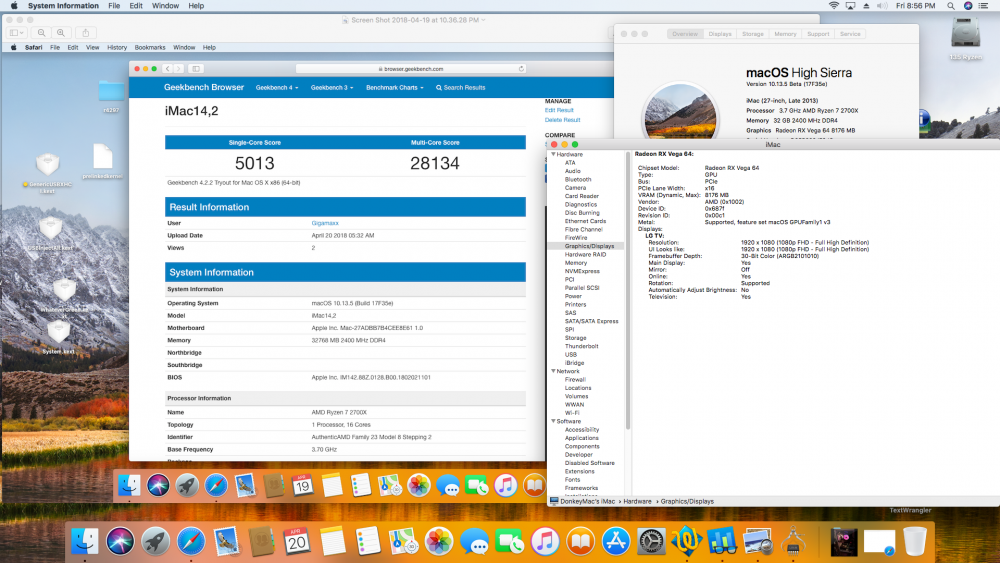Open the Edit menu of System Information
The image size is (1000, 563).
point(136,6)
